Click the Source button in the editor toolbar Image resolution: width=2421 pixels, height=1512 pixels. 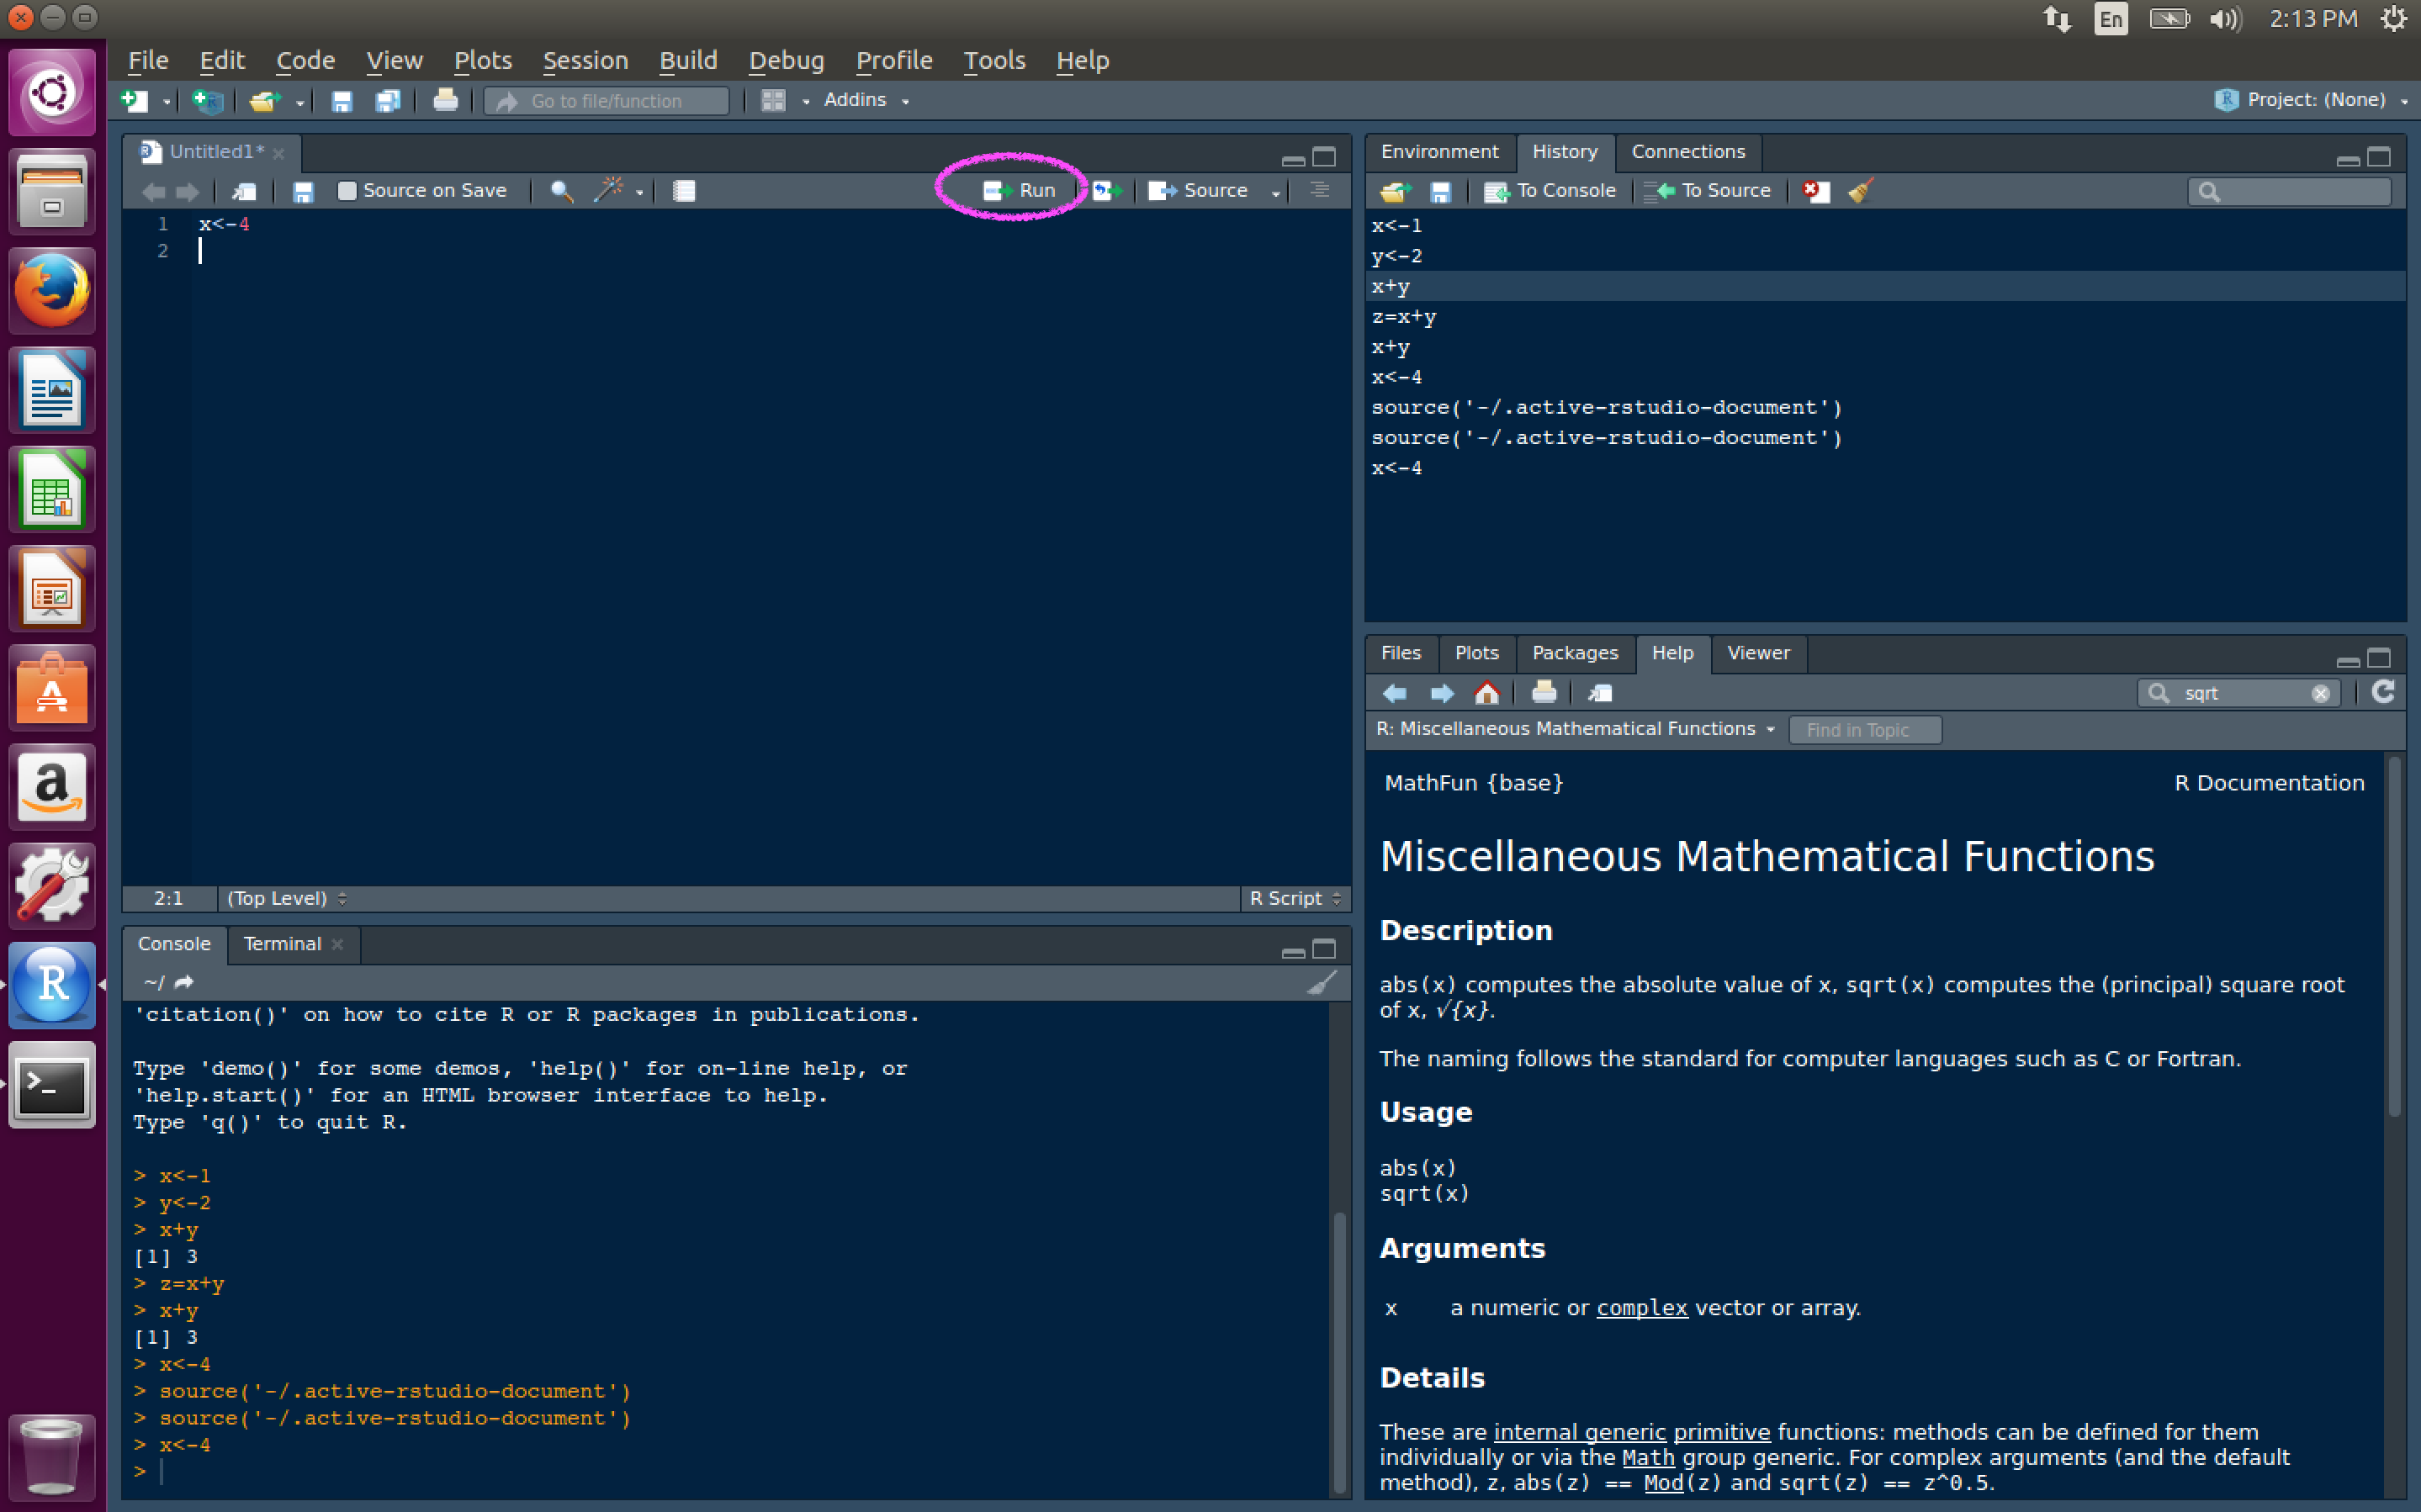coord(1198,190)
